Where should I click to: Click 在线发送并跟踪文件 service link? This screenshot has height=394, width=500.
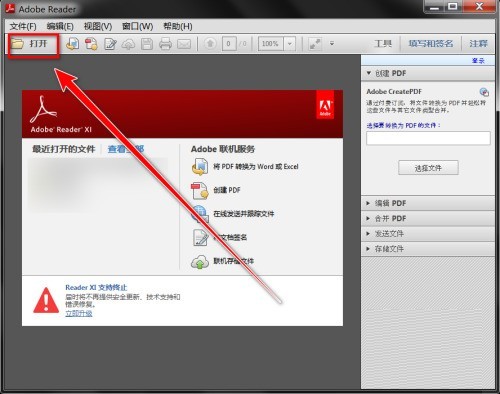(244, 214)
